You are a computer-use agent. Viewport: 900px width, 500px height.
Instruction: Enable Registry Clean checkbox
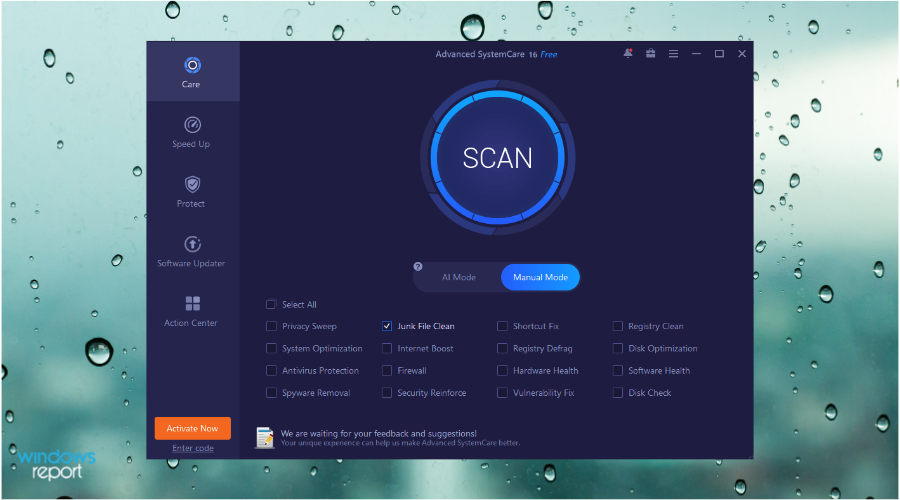pyautogui.click(x=618, y=326)
